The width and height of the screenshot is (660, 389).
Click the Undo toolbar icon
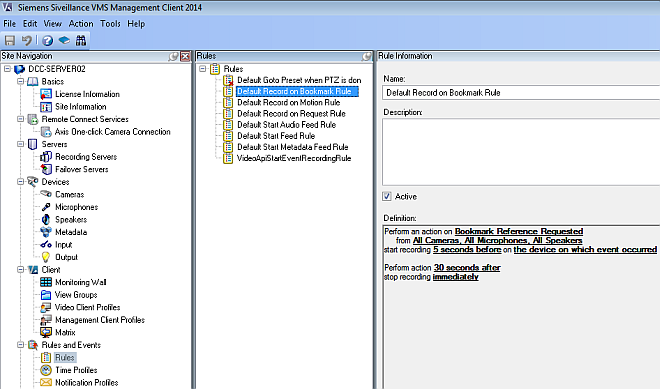pyautogui.click(x=27, y=40)
